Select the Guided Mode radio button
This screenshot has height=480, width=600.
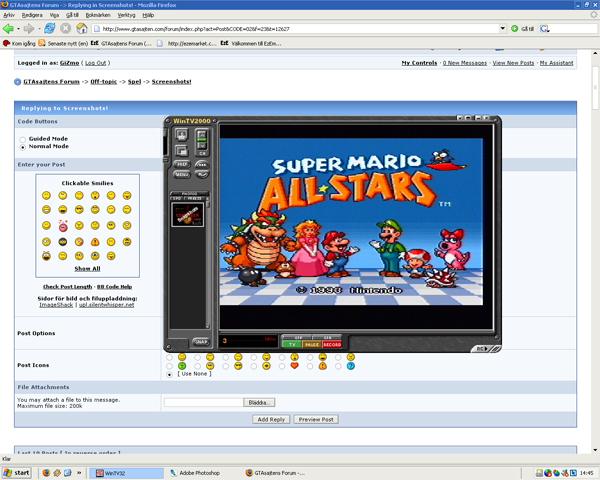(23, 138)
